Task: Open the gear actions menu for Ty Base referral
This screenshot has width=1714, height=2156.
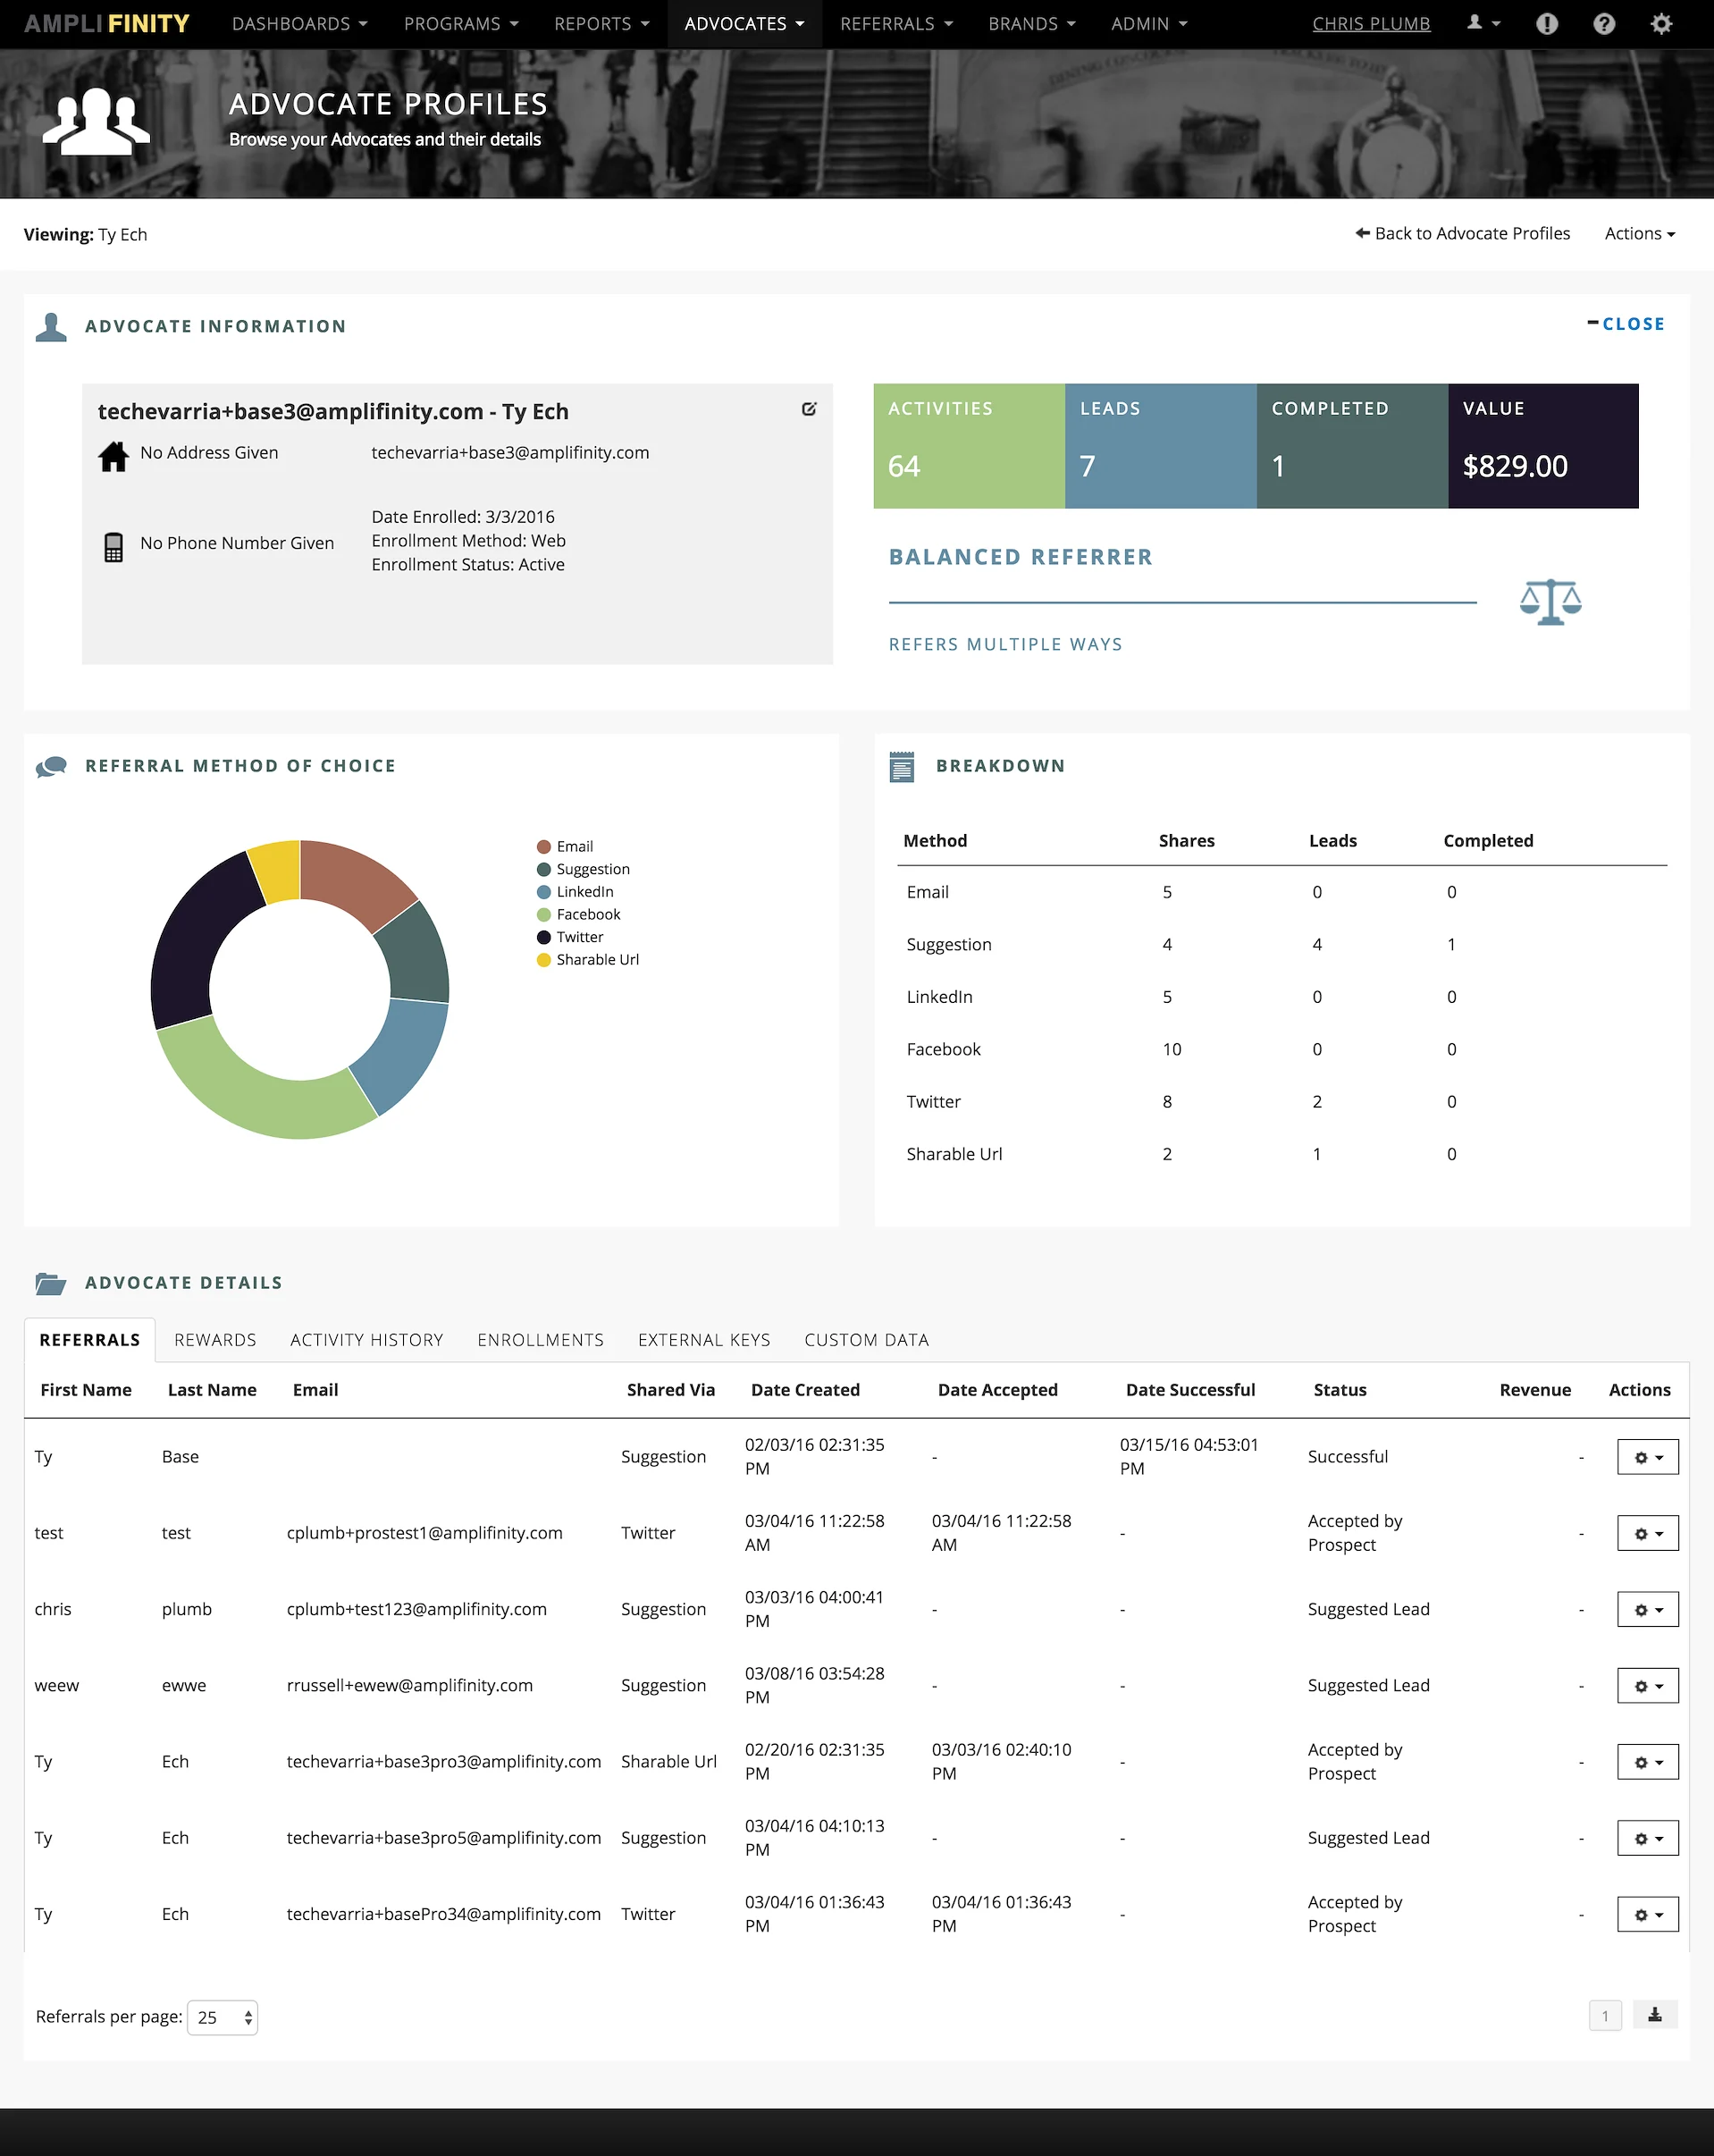Action: pos(1646,1456)
